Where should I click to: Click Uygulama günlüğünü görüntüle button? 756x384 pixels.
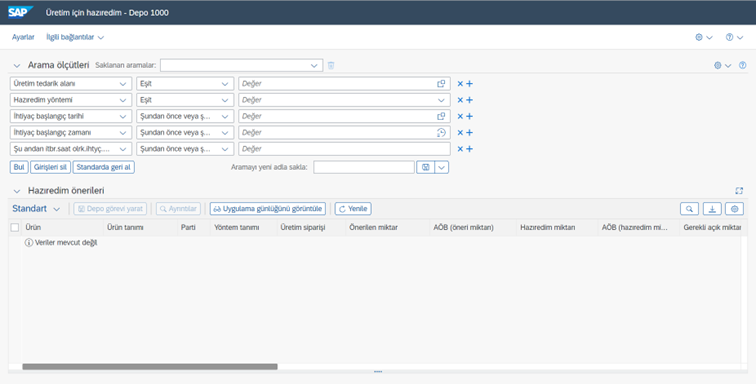coord(268,209)
